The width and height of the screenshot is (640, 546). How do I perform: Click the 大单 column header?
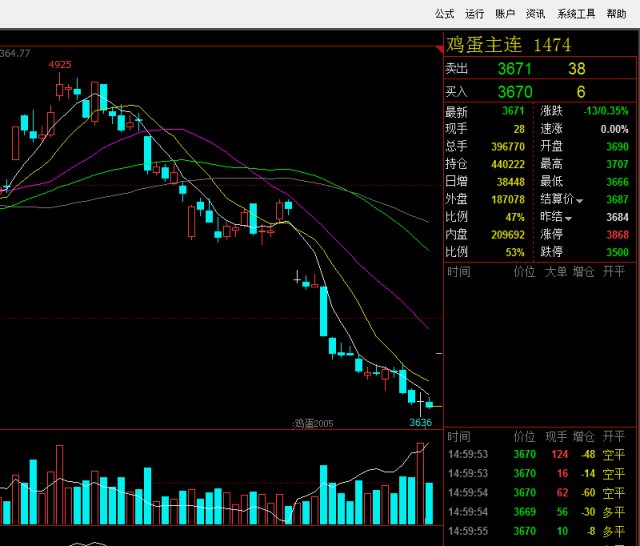pos(556,271)
